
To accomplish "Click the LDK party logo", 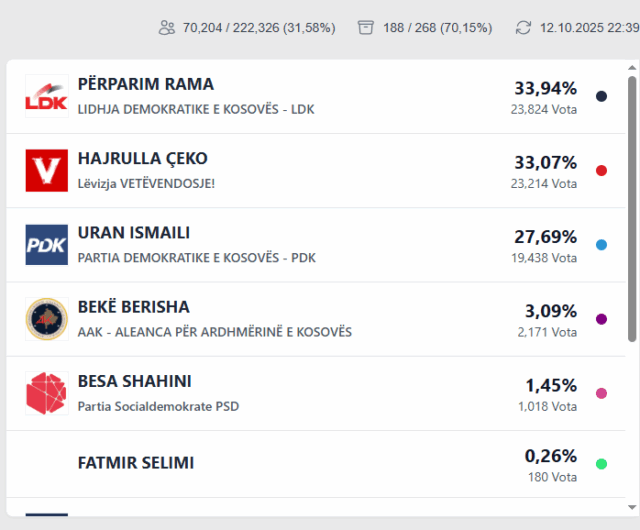I will (x=46, y=96).
